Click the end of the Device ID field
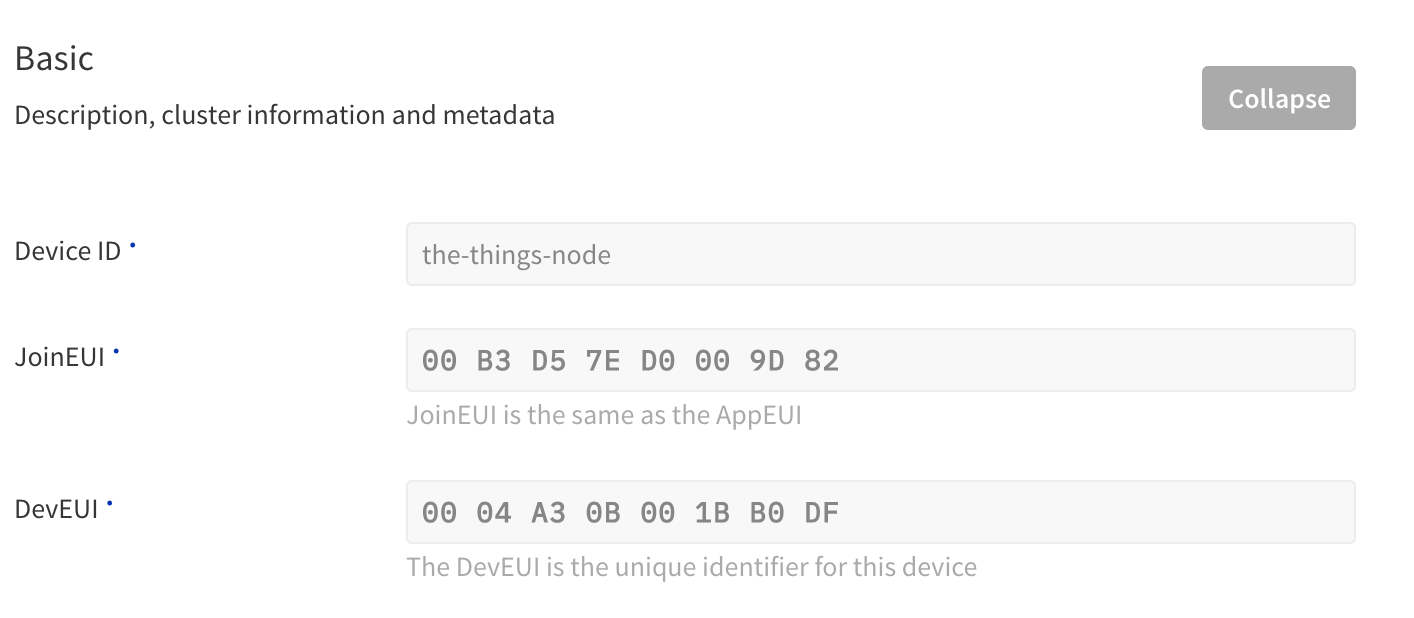1414x618 pixels. 1300,254
